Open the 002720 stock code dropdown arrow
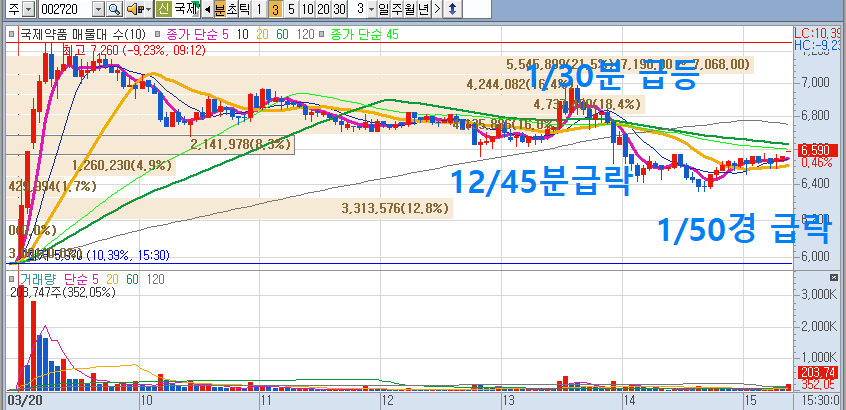The width and height of the screenshot is (846, 410). click(98, 9)
